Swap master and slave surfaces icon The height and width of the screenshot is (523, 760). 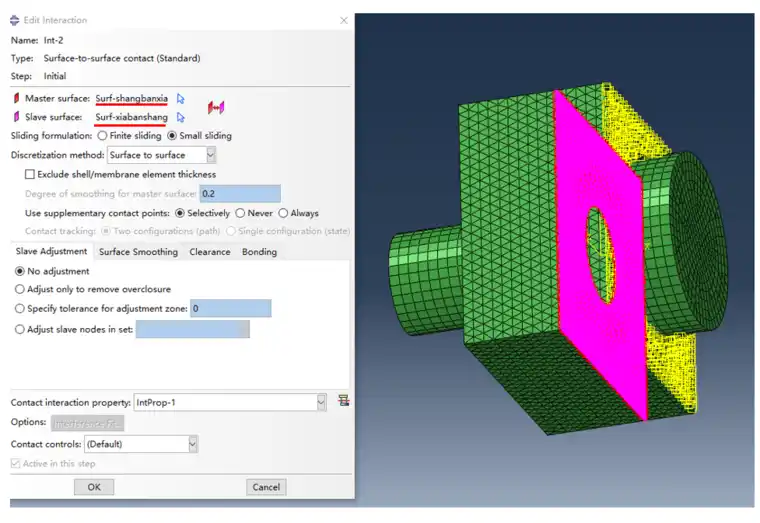(x=216, y=108)
